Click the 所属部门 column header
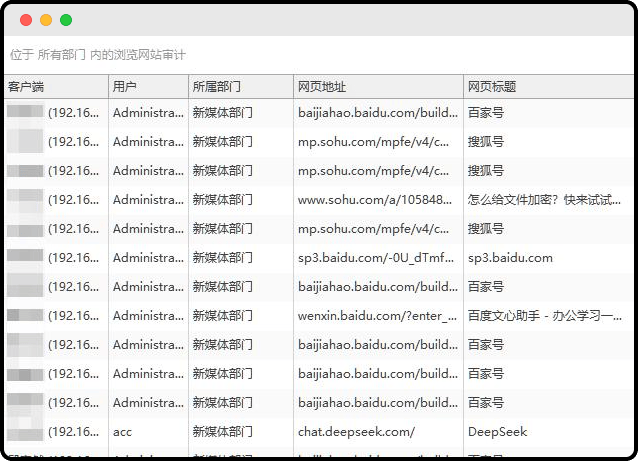 [241, 86]
